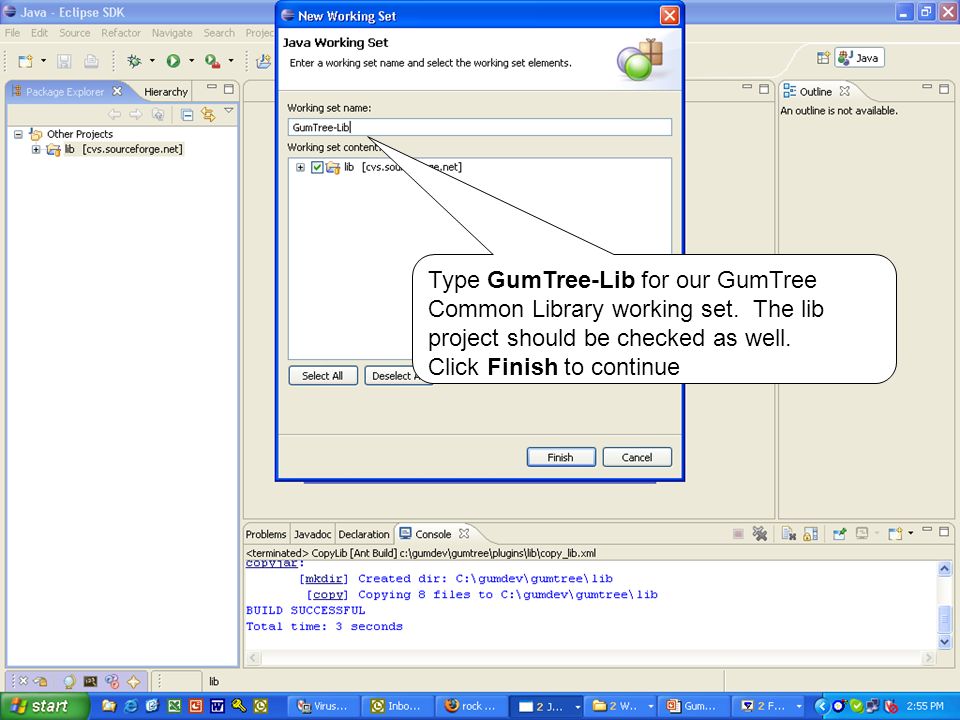Open the Refactor menu
The width and height of the screenshot is (960, 720).
pos(121,33)
